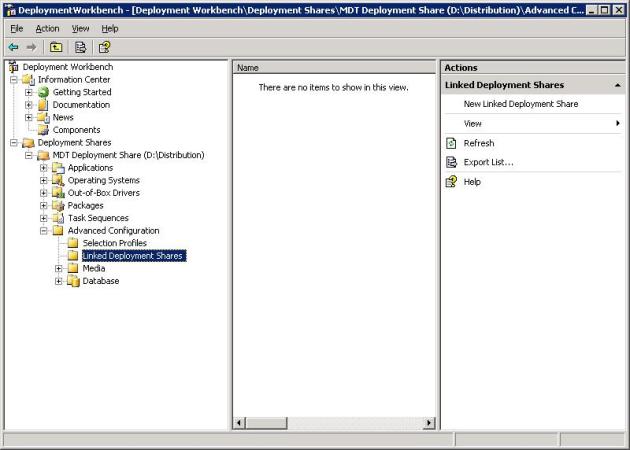
Task: Click the Components folder icon
Action: pos(43,130)
